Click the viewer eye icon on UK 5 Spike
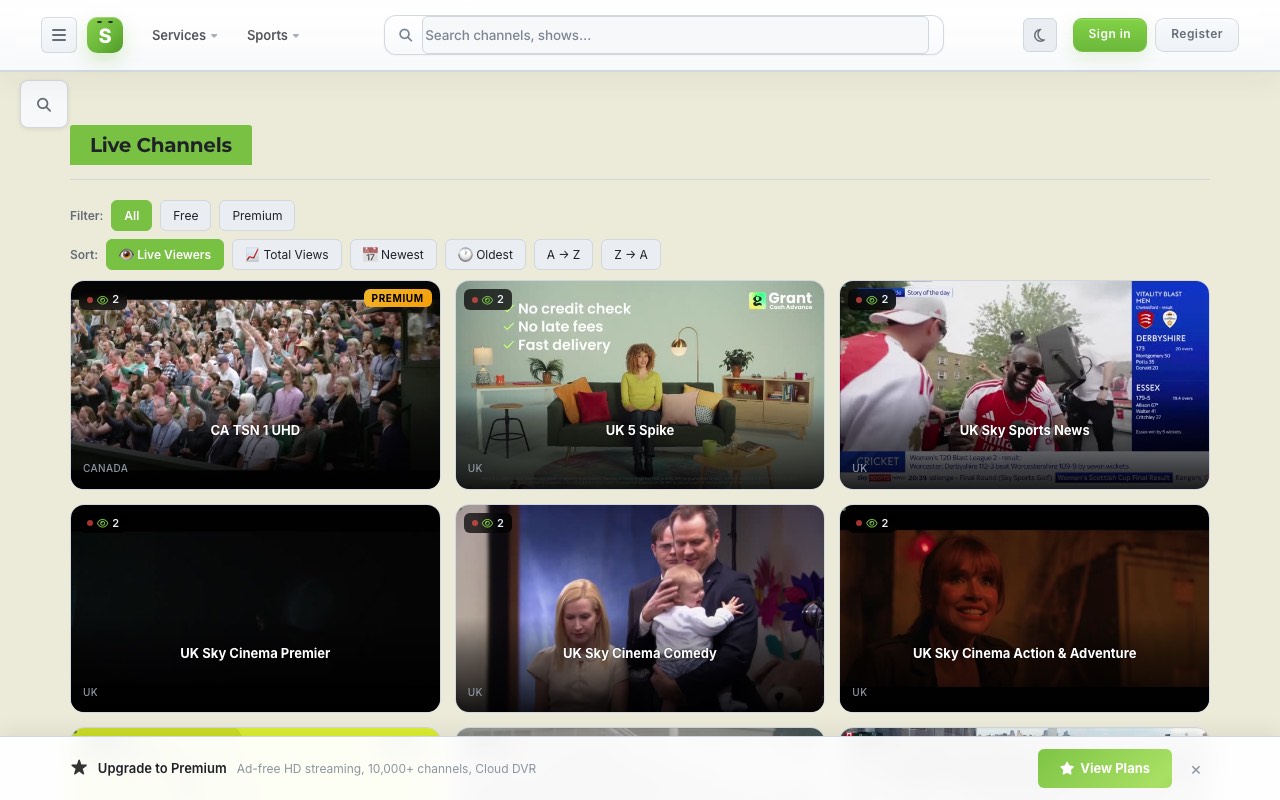This screenshot has height=800, width=1280. [x=487, y=299]
